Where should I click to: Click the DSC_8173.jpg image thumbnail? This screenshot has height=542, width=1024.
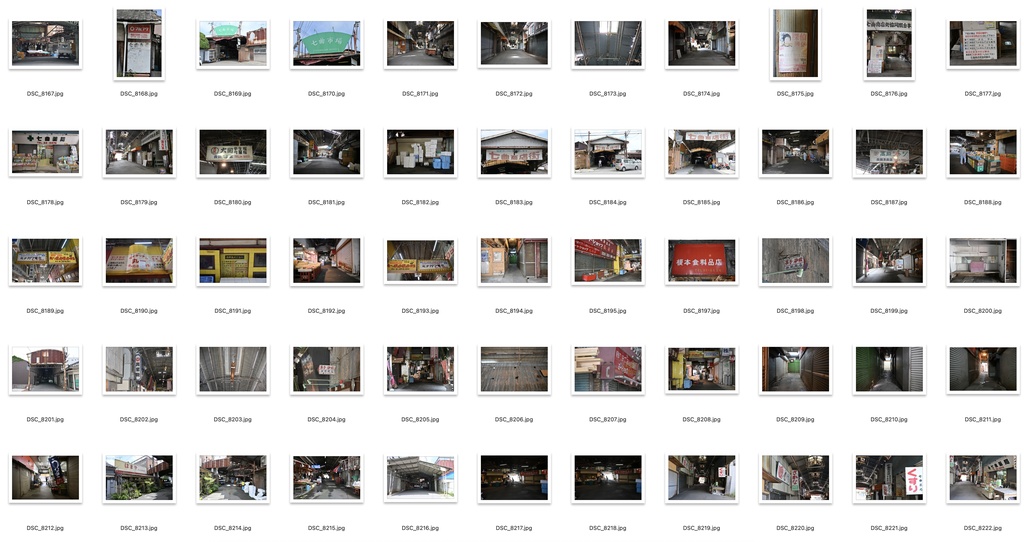click(x=608, y=44)
